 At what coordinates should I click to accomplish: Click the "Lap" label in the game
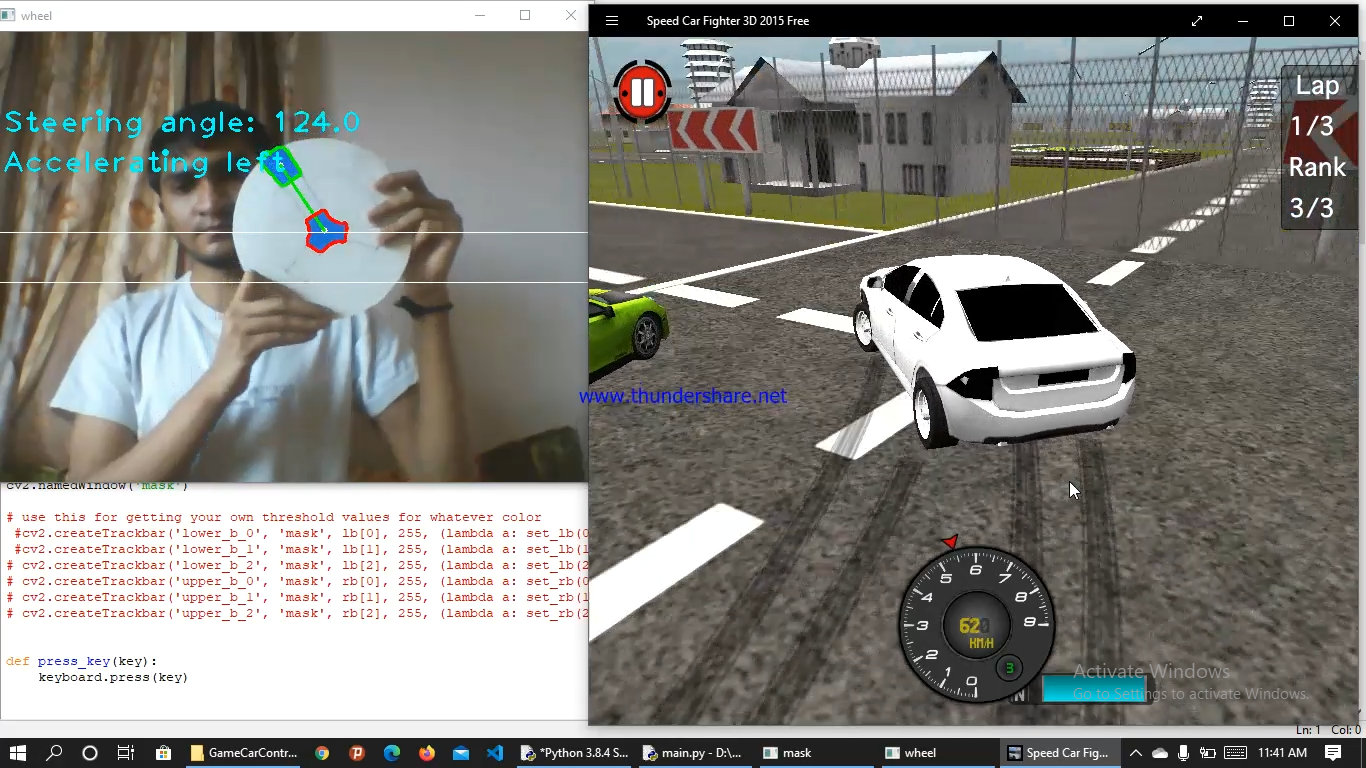(x=1317, y=86)
